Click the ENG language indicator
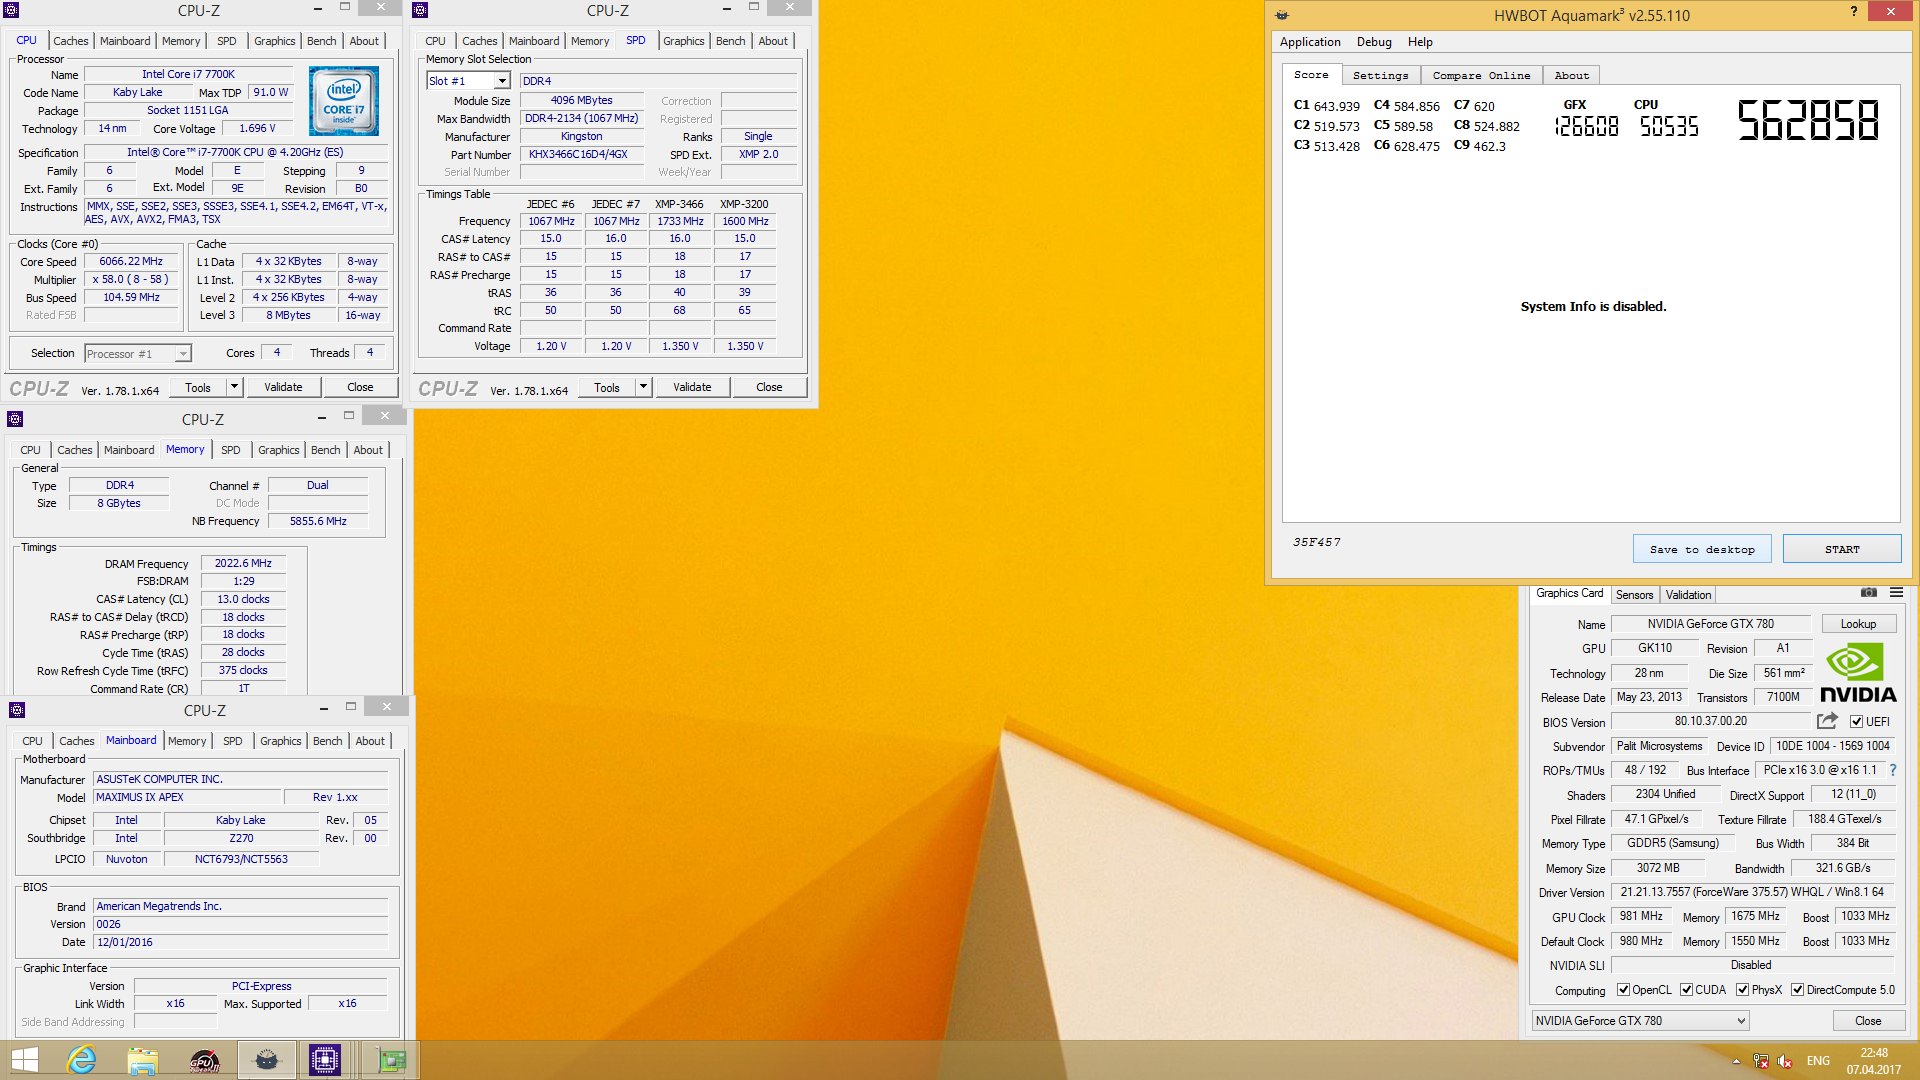This screenshot has height=1080, width=1920. pos(1818,1061)
